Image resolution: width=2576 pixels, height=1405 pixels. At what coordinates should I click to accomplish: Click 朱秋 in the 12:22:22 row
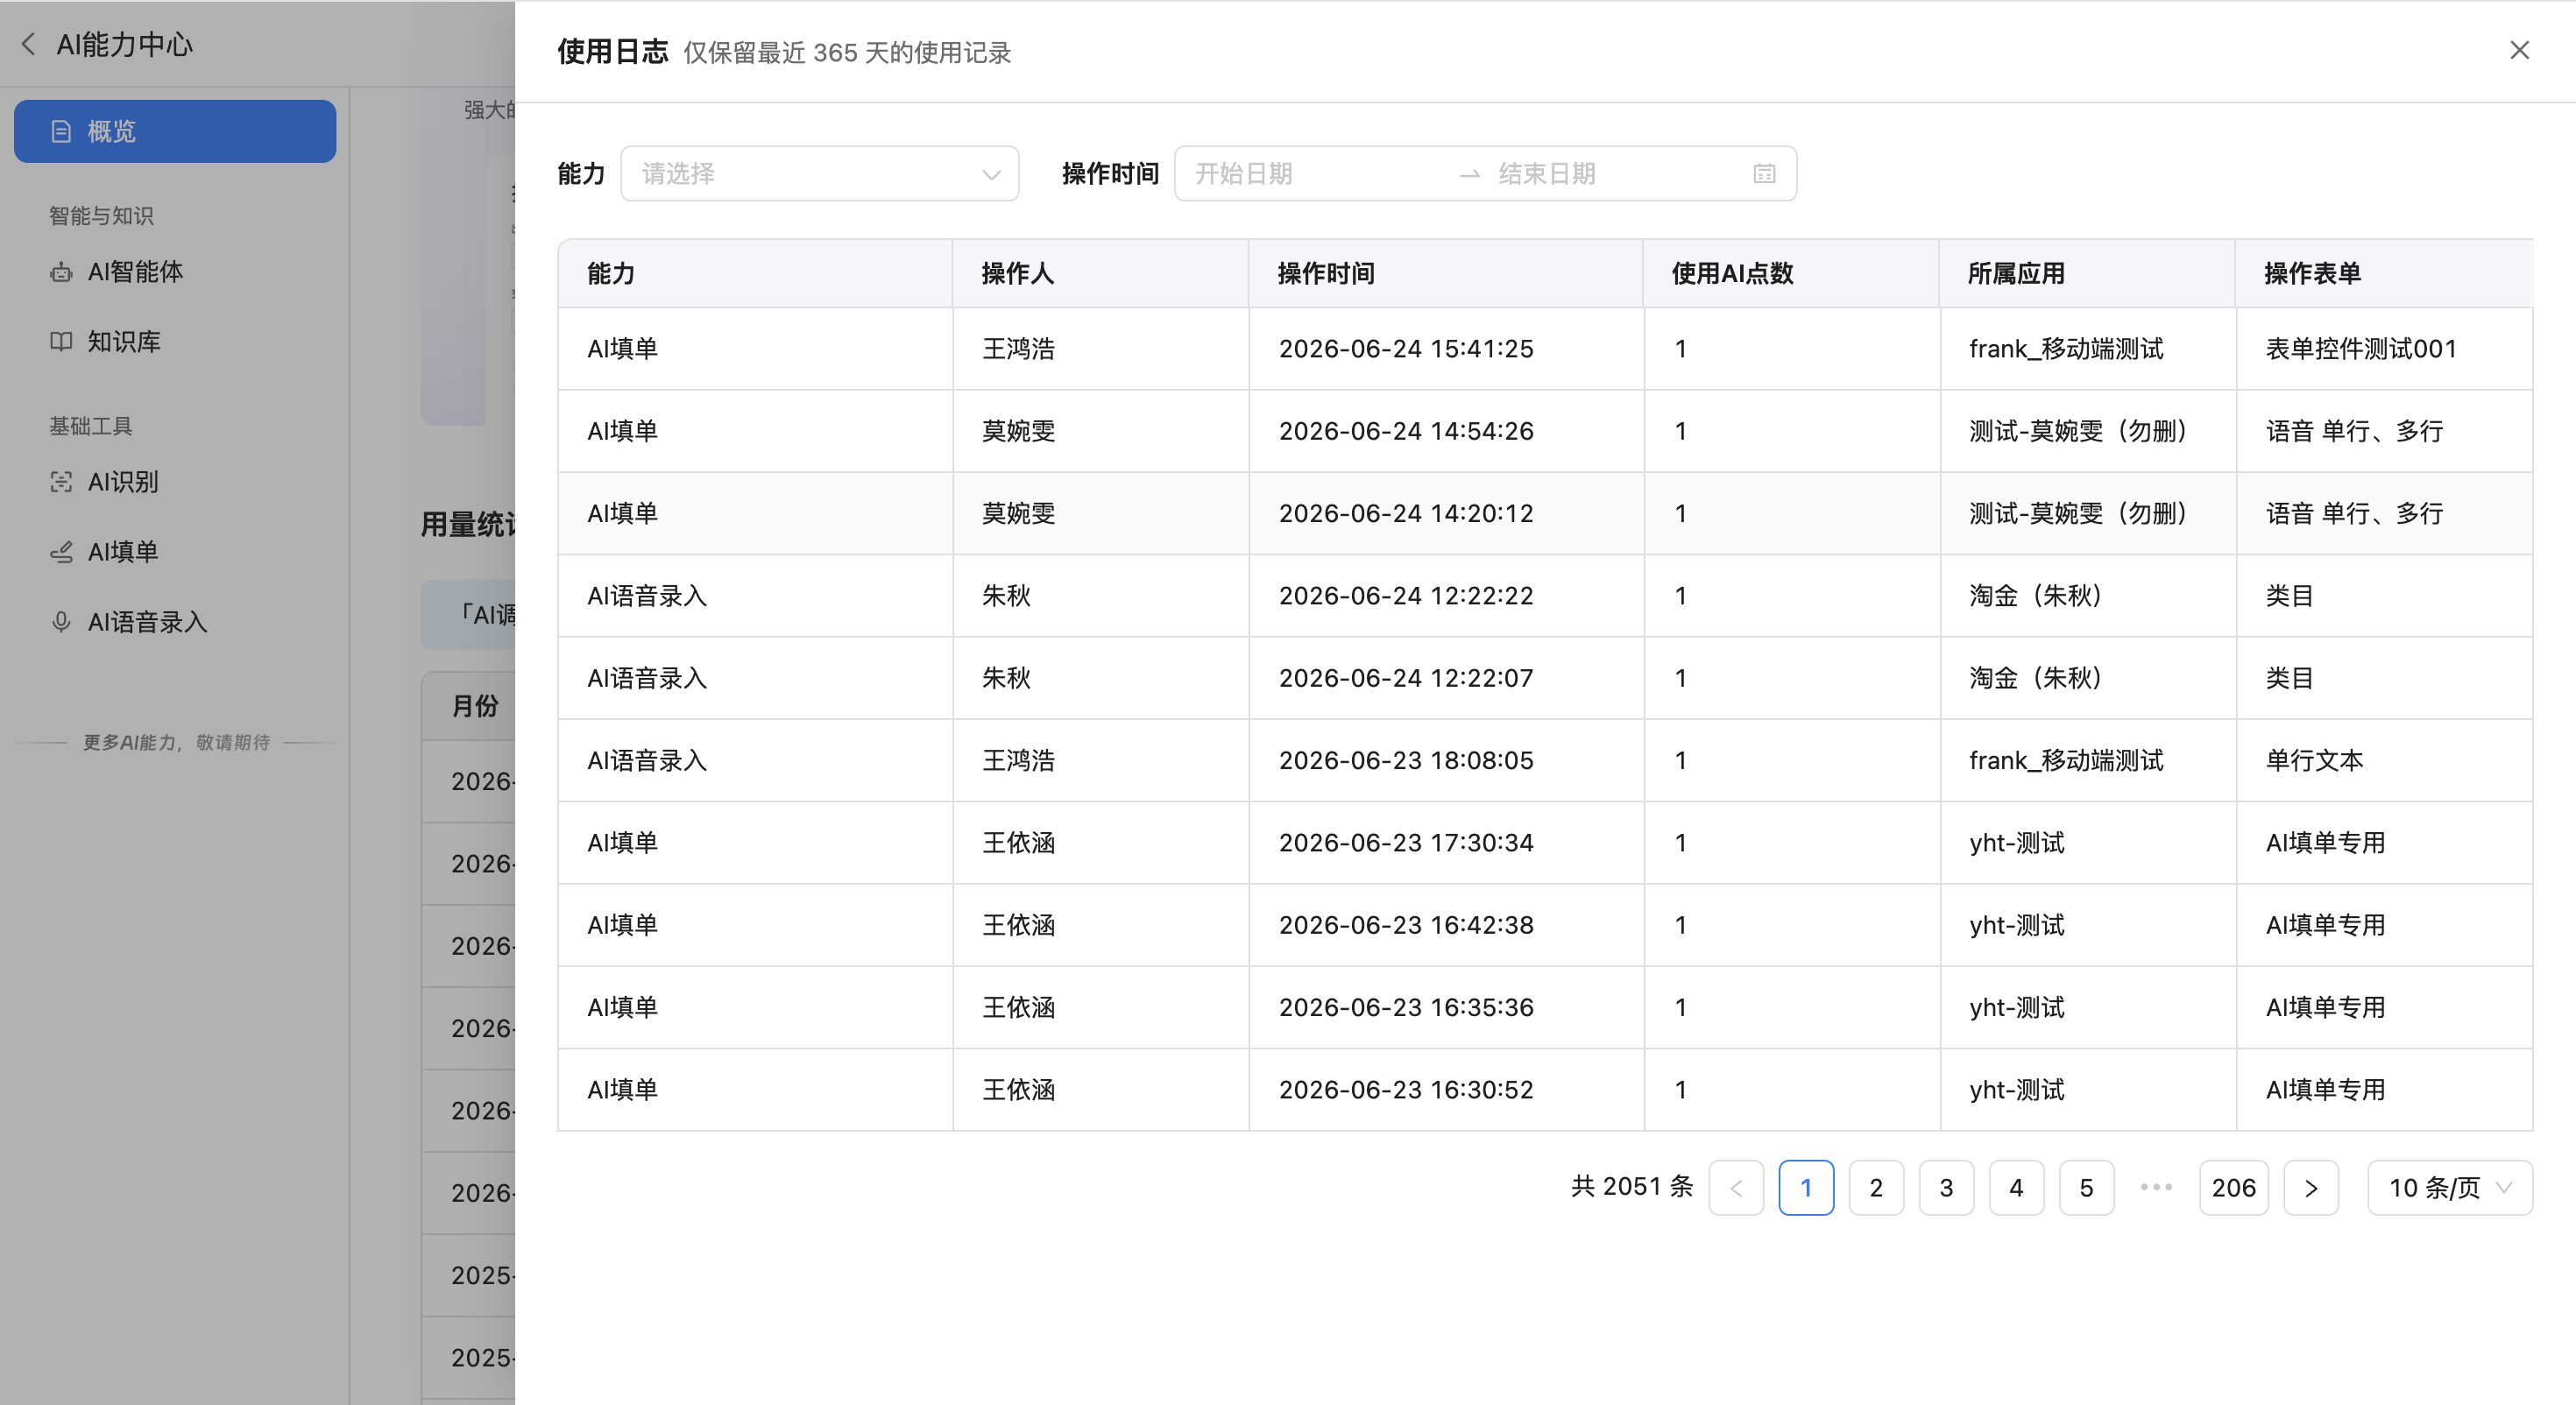[x=1006, y=596]
